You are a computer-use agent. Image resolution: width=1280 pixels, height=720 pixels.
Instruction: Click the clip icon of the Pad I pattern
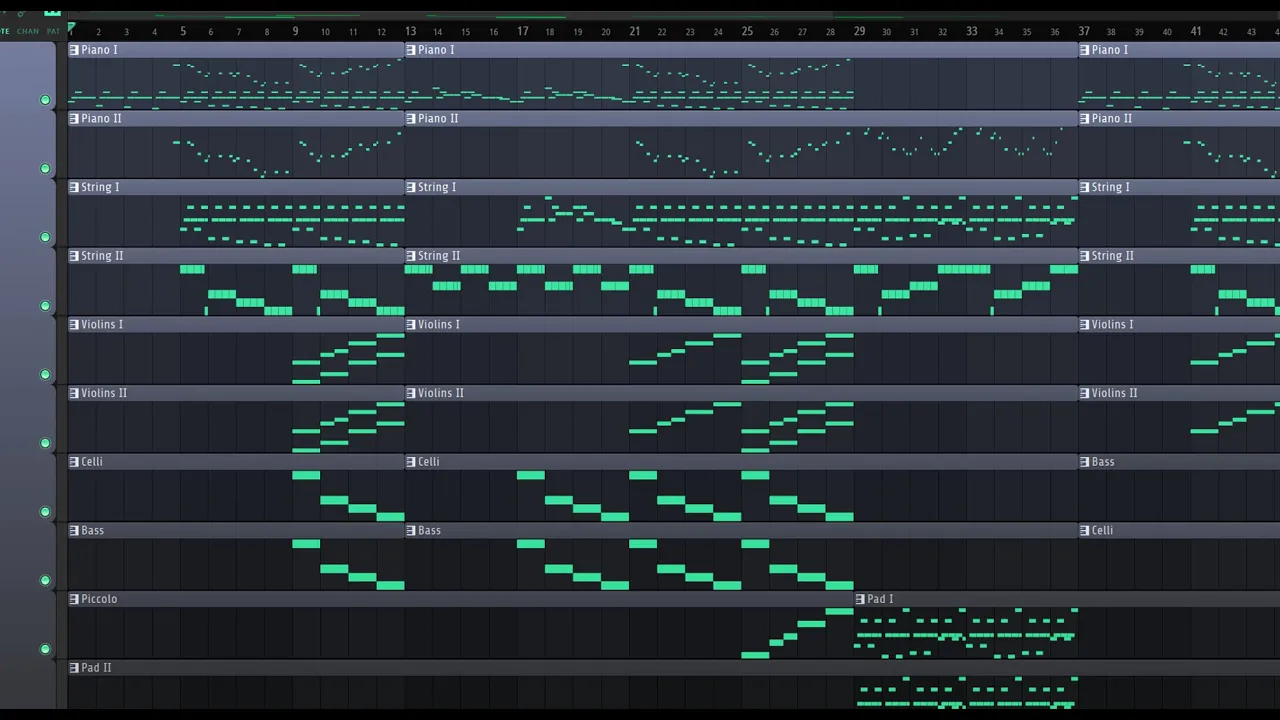pos(861,599)
